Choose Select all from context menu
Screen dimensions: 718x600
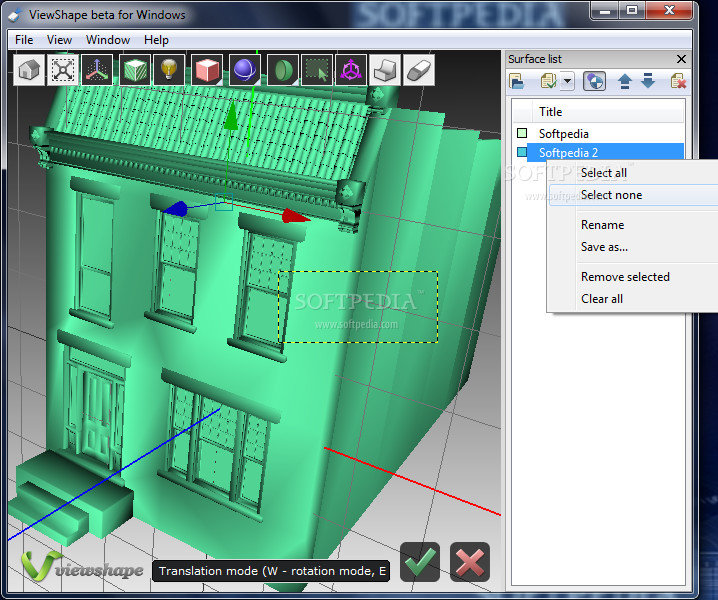click(633, 173)
